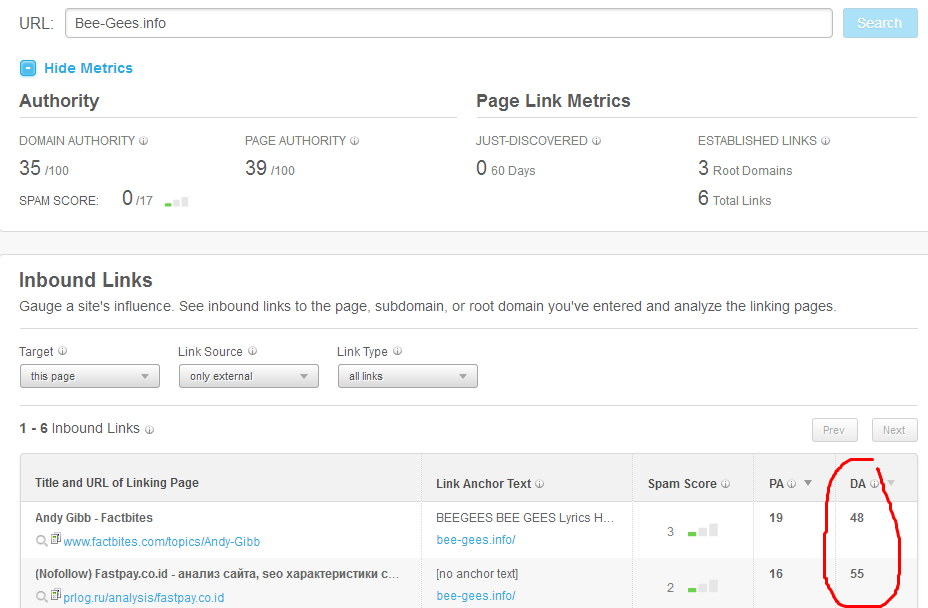This screenshot has width=928, height=608.
Task: Open the Spam Score column info icon
Action: (726, 484)
